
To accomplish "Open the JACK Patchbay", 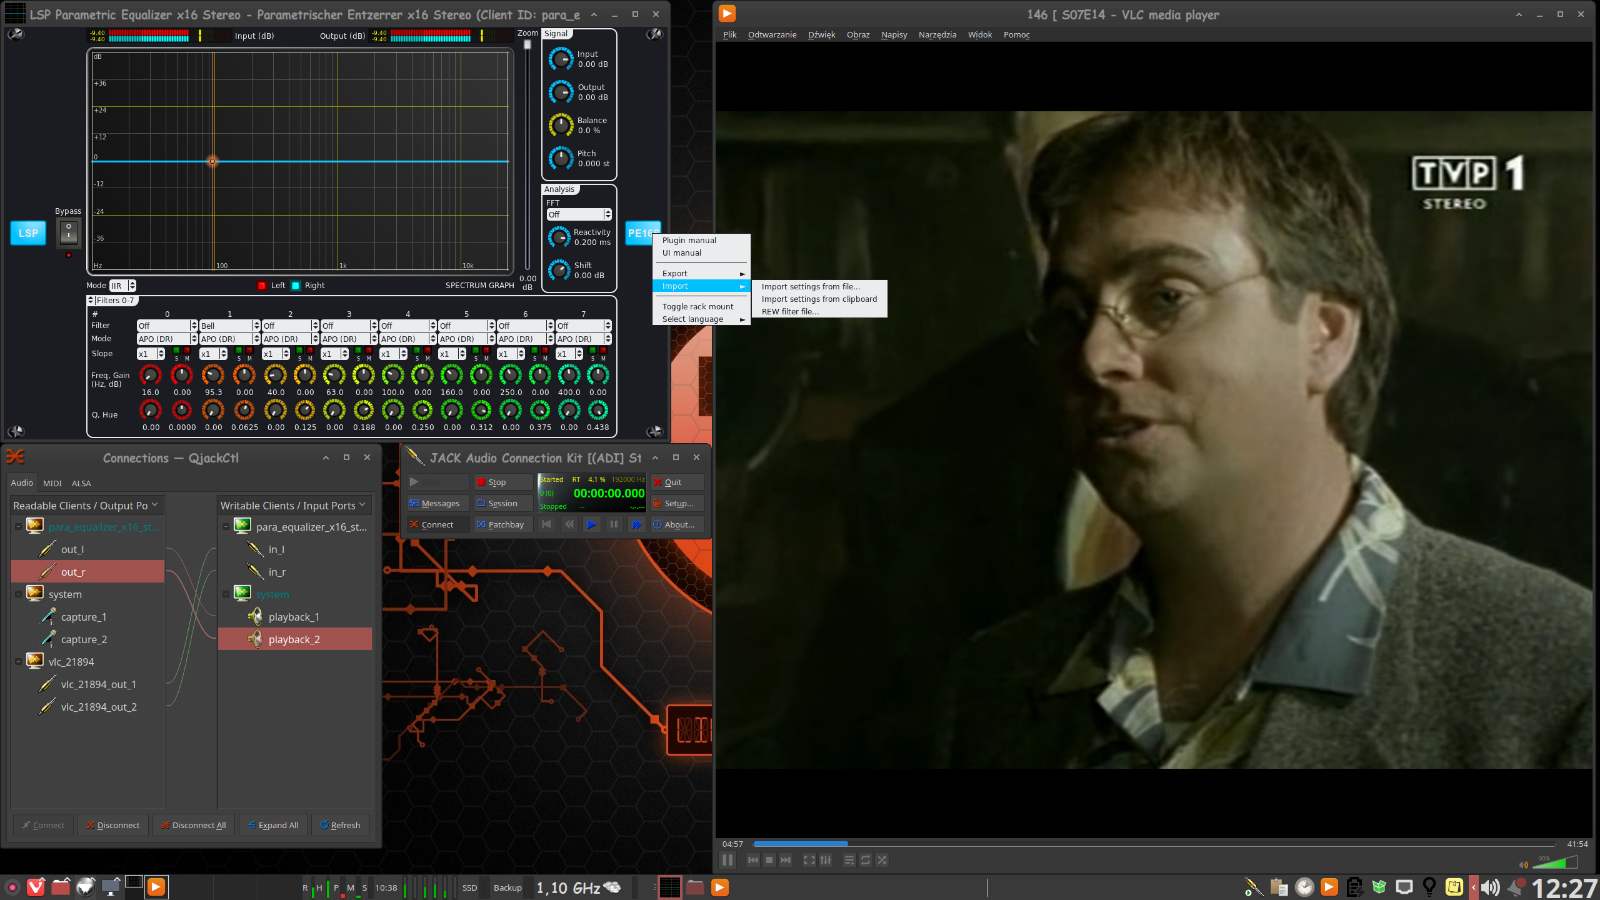I will pyautogui.click(x=503, y=524).
